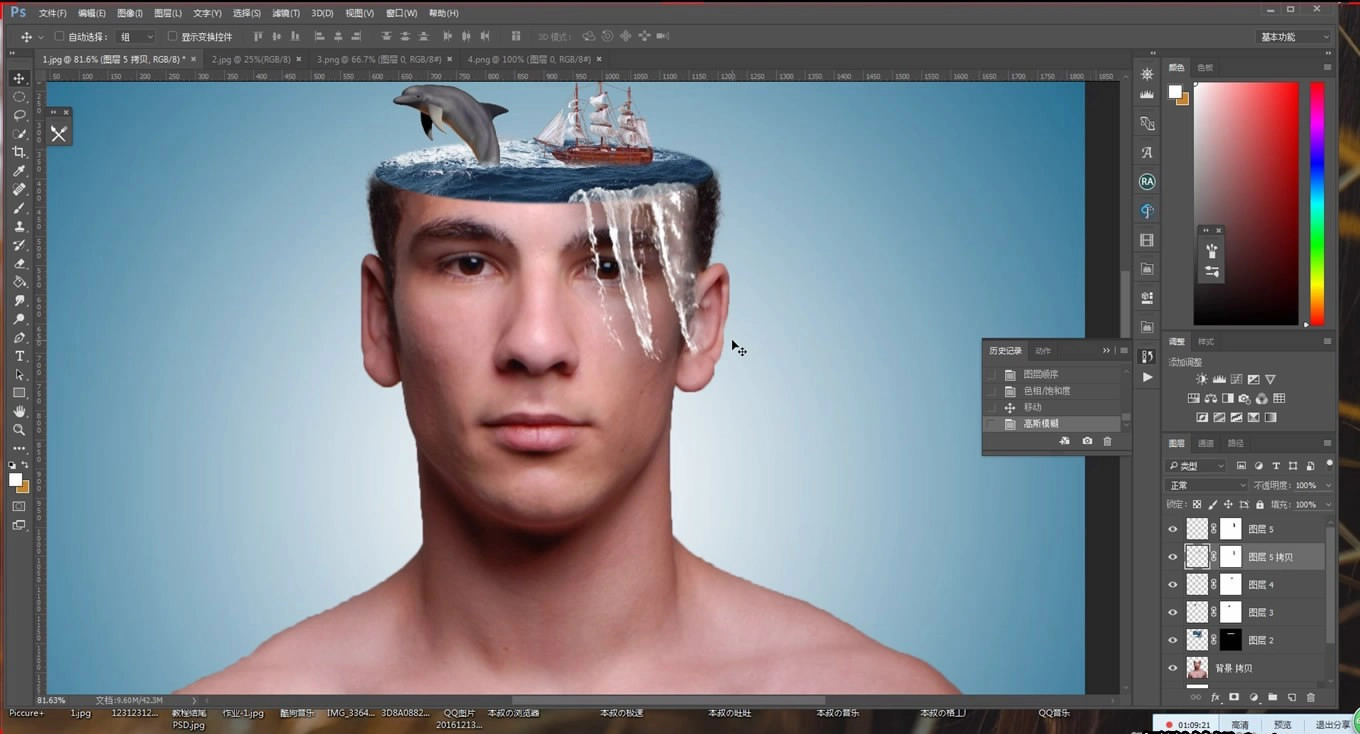Select the Eyedropper tool
1360x734 pixels.
pos(19,171)
